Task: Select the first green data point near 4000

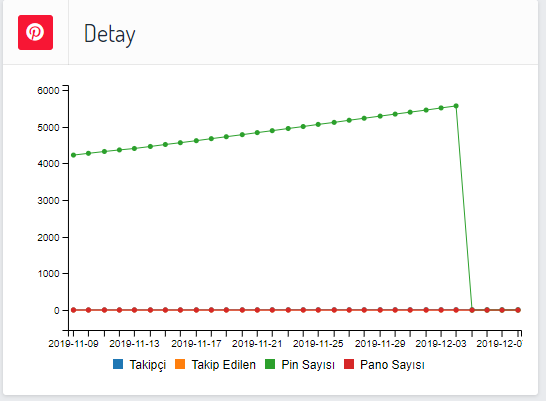Action: coord(73,155)
